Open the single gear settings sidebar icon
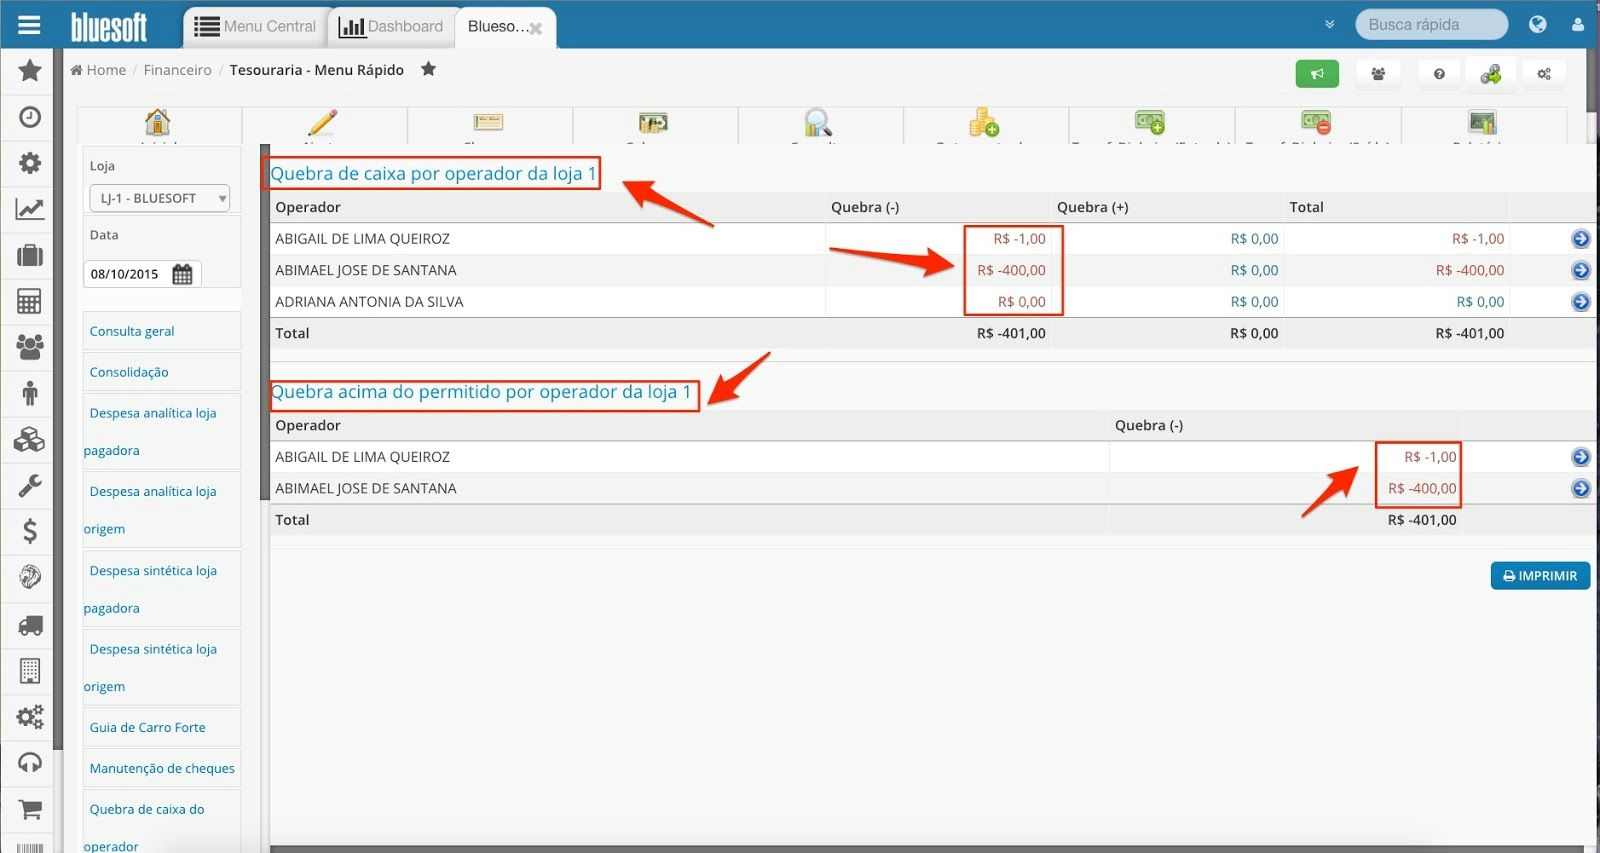This screenshot has height=853, width=1600. point(30,163)
